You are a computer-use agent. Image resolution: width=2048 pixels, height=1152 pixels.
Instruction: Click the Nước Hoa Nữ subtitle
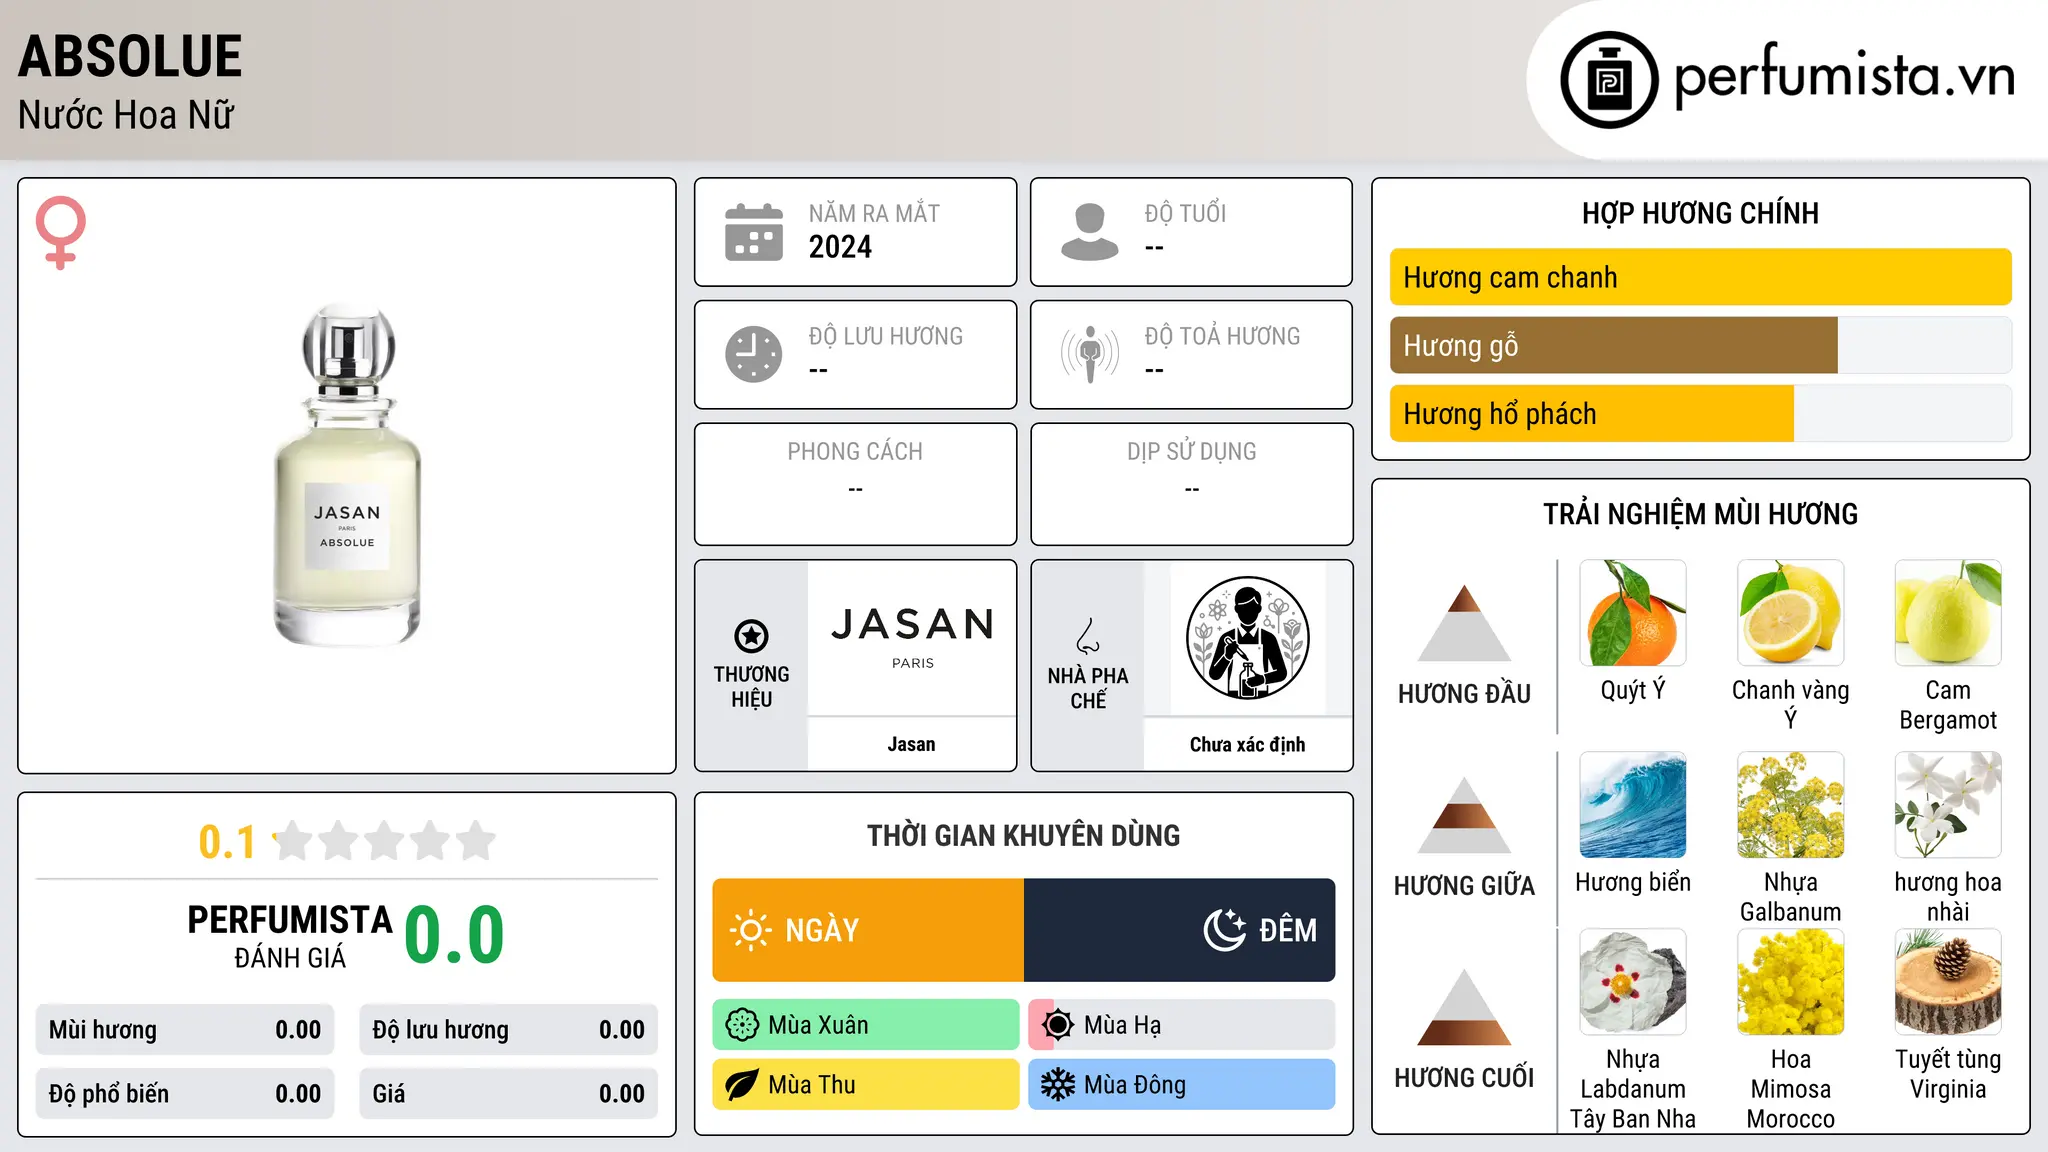click(126, 115)
